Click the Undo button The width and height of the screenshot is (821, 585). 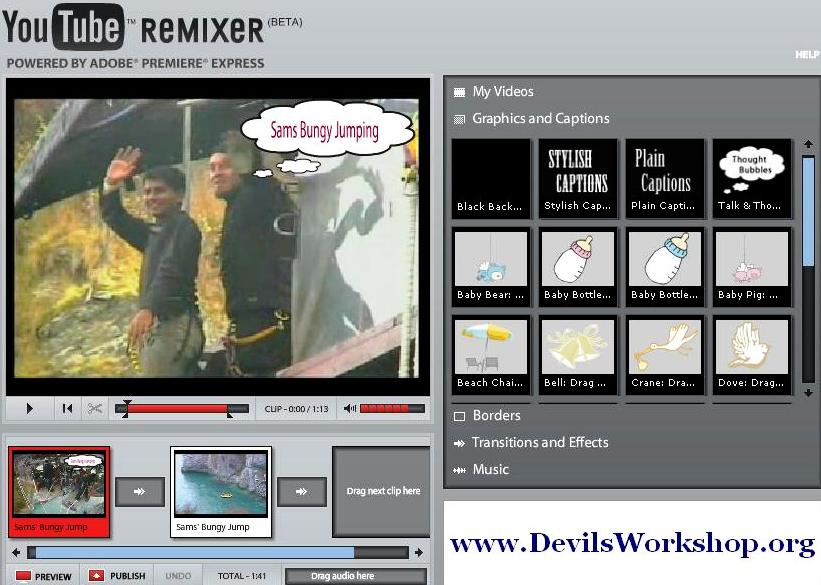point(178,576)
